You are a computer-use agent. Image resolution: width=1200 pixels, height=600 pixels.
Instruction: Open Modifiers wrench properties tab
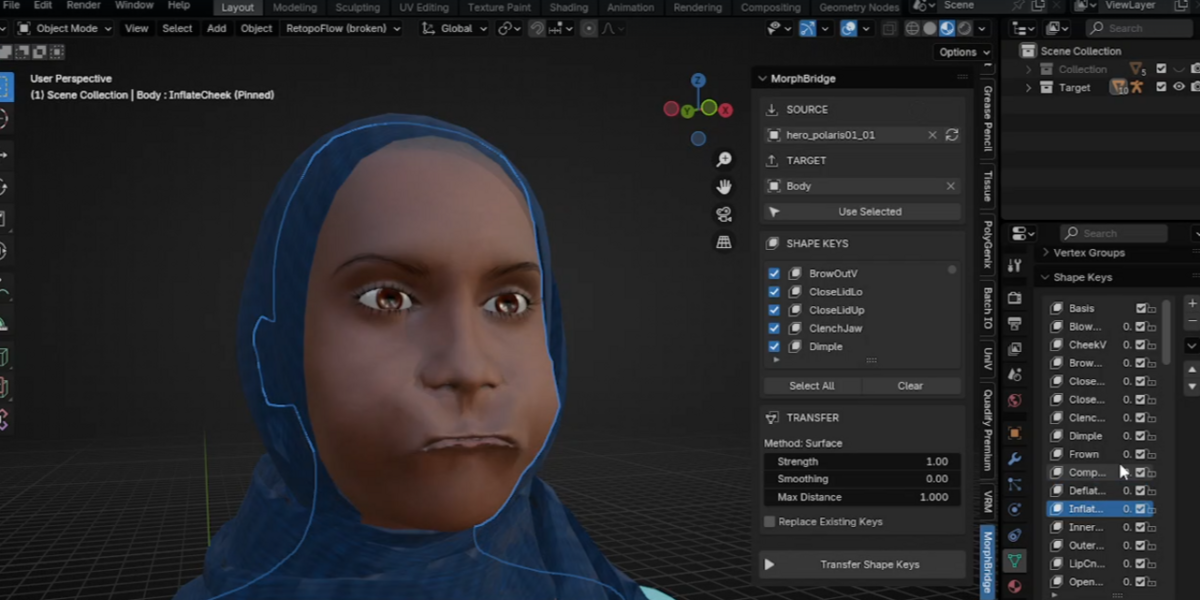pos(1014,459)
